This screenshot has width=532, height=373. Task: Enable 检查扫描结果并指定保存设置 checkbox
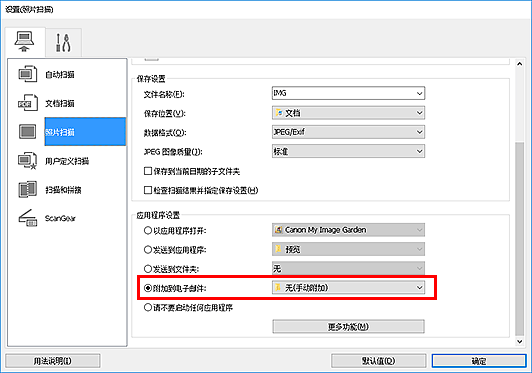click(x=148, y=190)
